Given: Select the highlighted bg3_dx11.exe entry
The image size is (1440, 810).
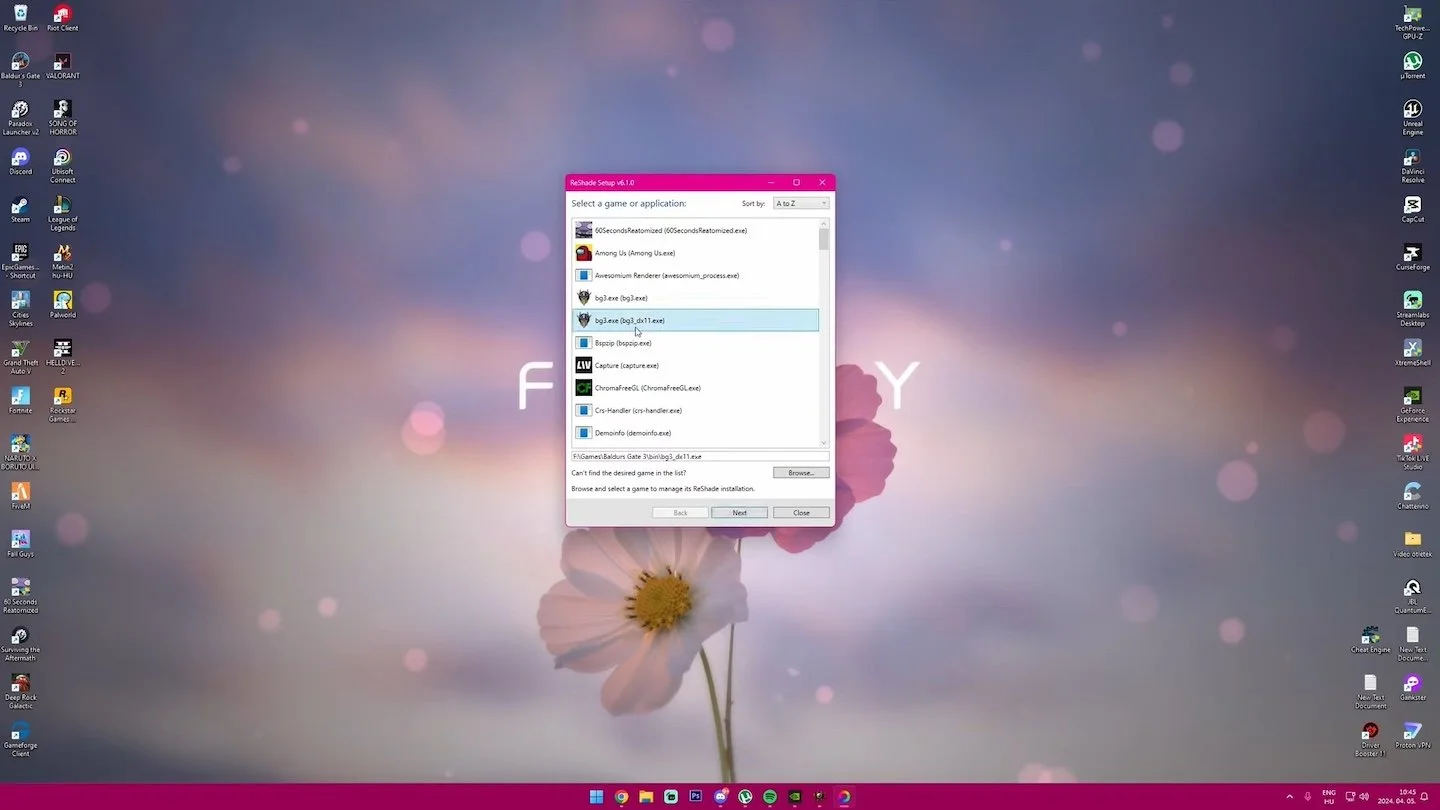Looking at the screenshot, I should click(695, 320).
